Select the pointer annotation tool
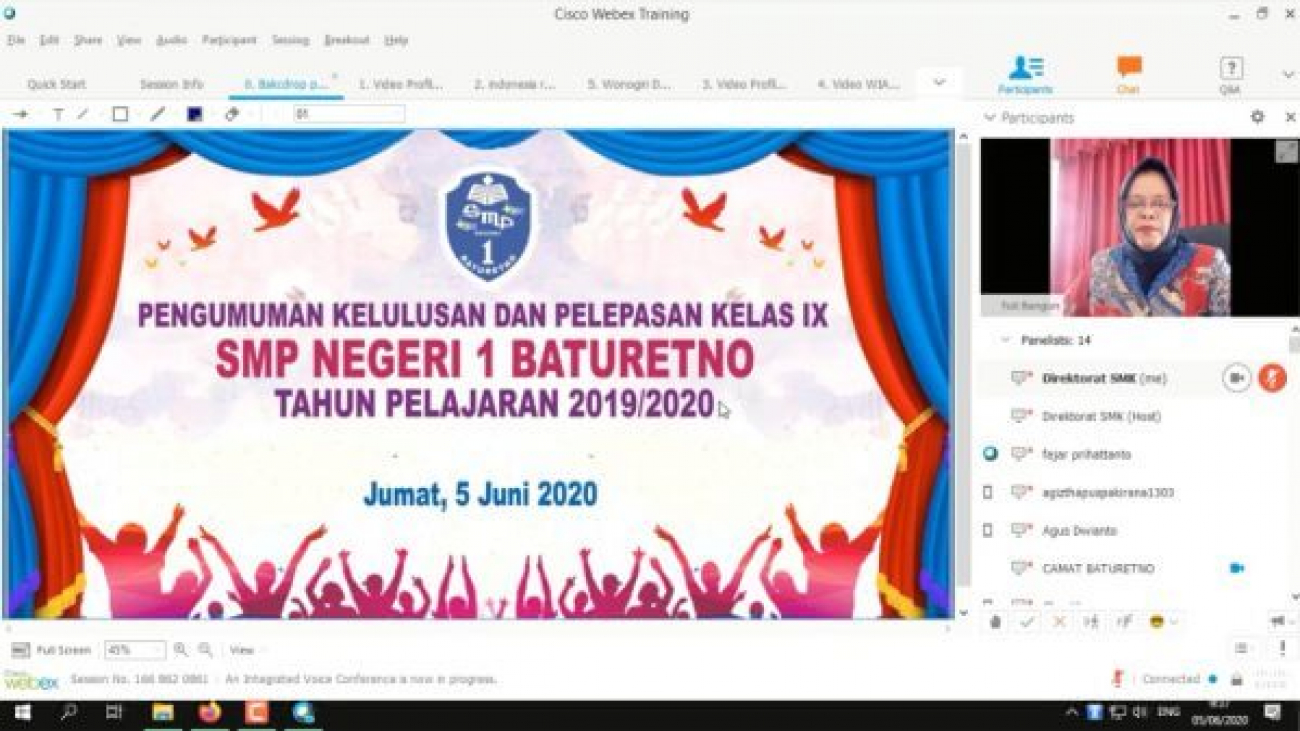This screenshot has height=731, width=1300. 22,114
